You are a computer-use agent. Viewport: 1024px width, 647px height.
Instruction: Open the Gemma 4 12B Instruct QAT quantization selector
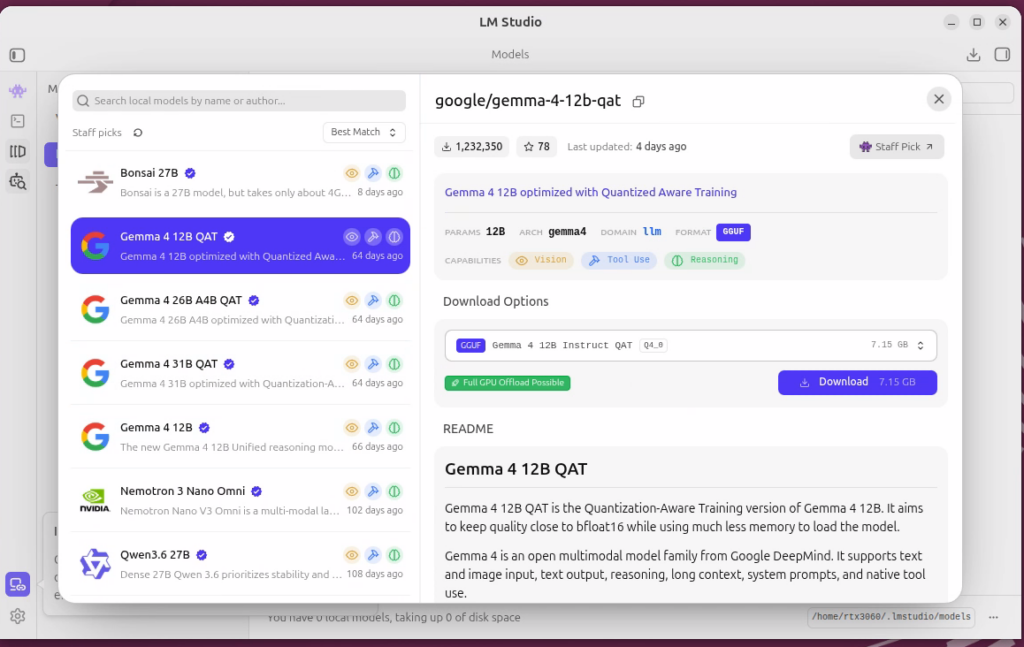[x=690, y=345]
